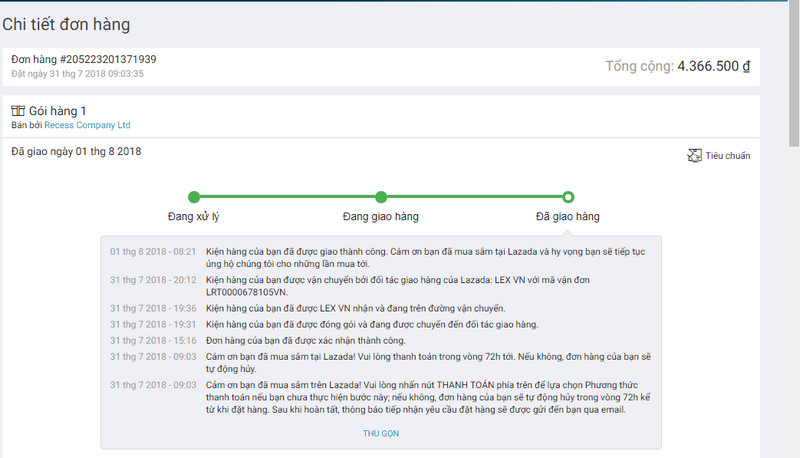Select the Đã giao hàng step label

tap(568, 216)
